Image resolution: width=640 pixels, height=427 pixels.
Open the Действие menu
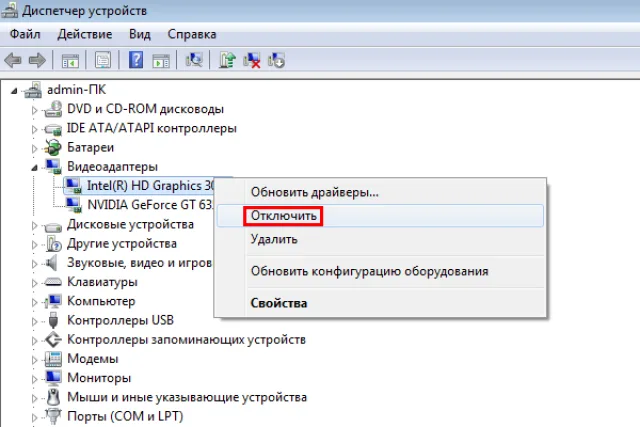[x=84, y=34]
